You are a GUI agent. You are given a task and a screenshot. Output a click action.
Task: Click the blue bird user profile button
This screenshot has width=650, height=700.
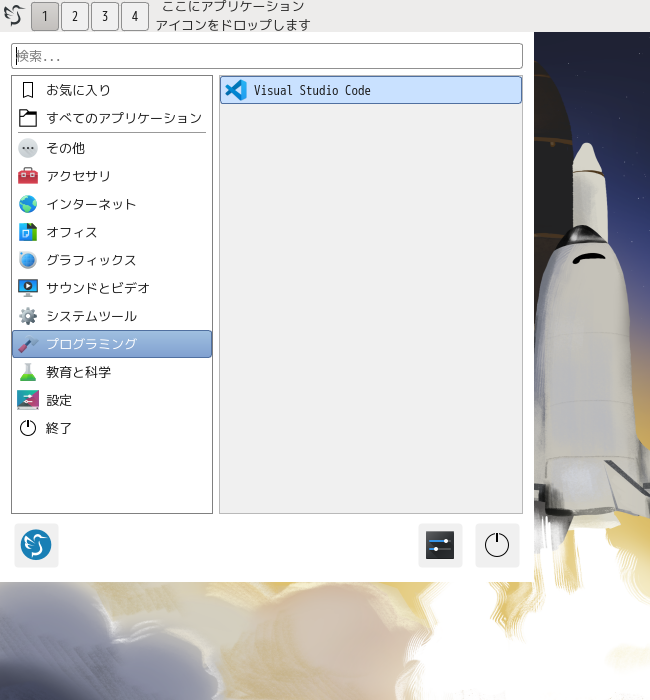pos(36,545)
